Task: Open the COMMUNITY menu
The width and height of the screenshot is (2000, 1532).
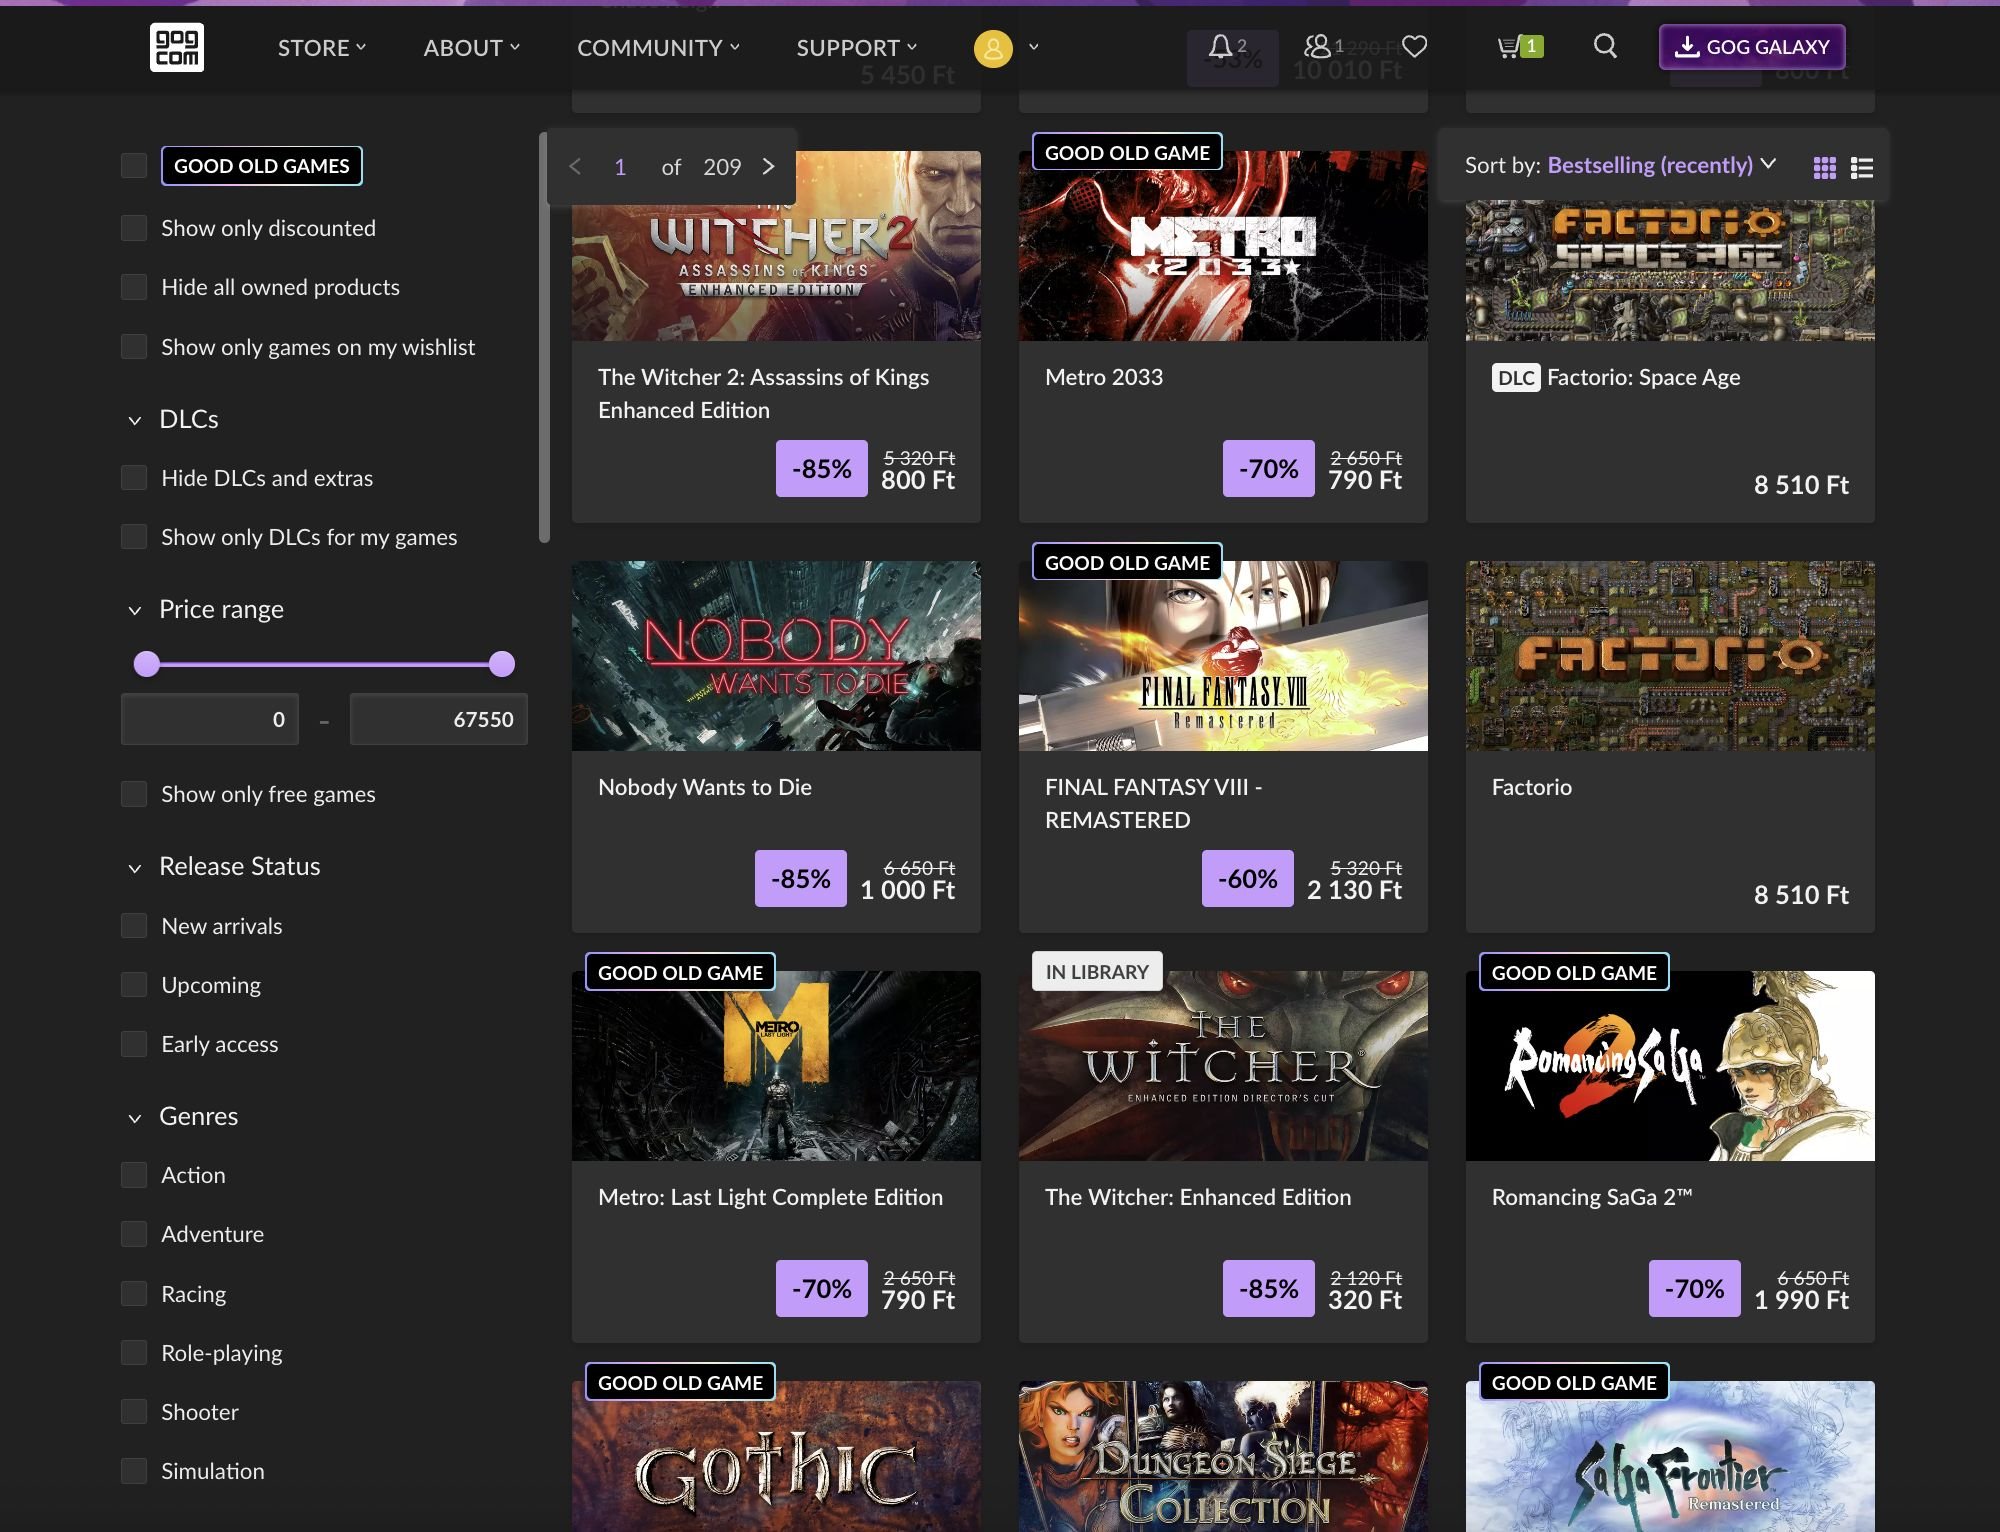Action: point(659,47)
